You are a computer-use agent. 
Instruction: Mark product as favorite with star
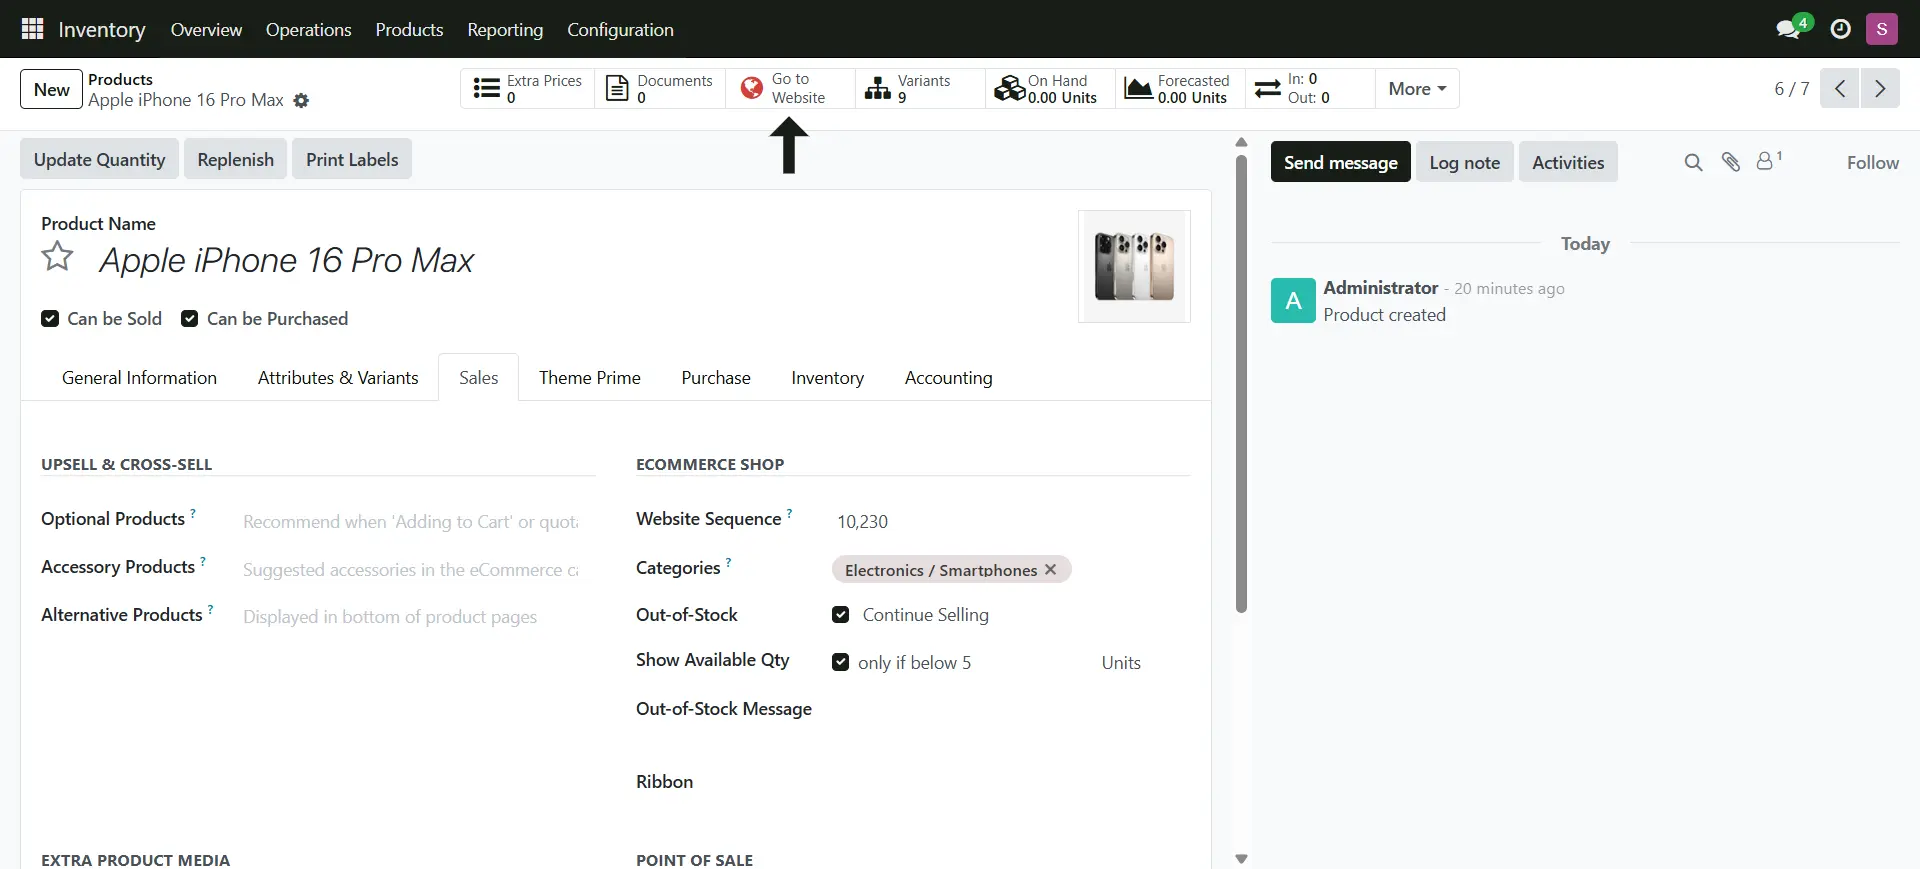[57, 257]
